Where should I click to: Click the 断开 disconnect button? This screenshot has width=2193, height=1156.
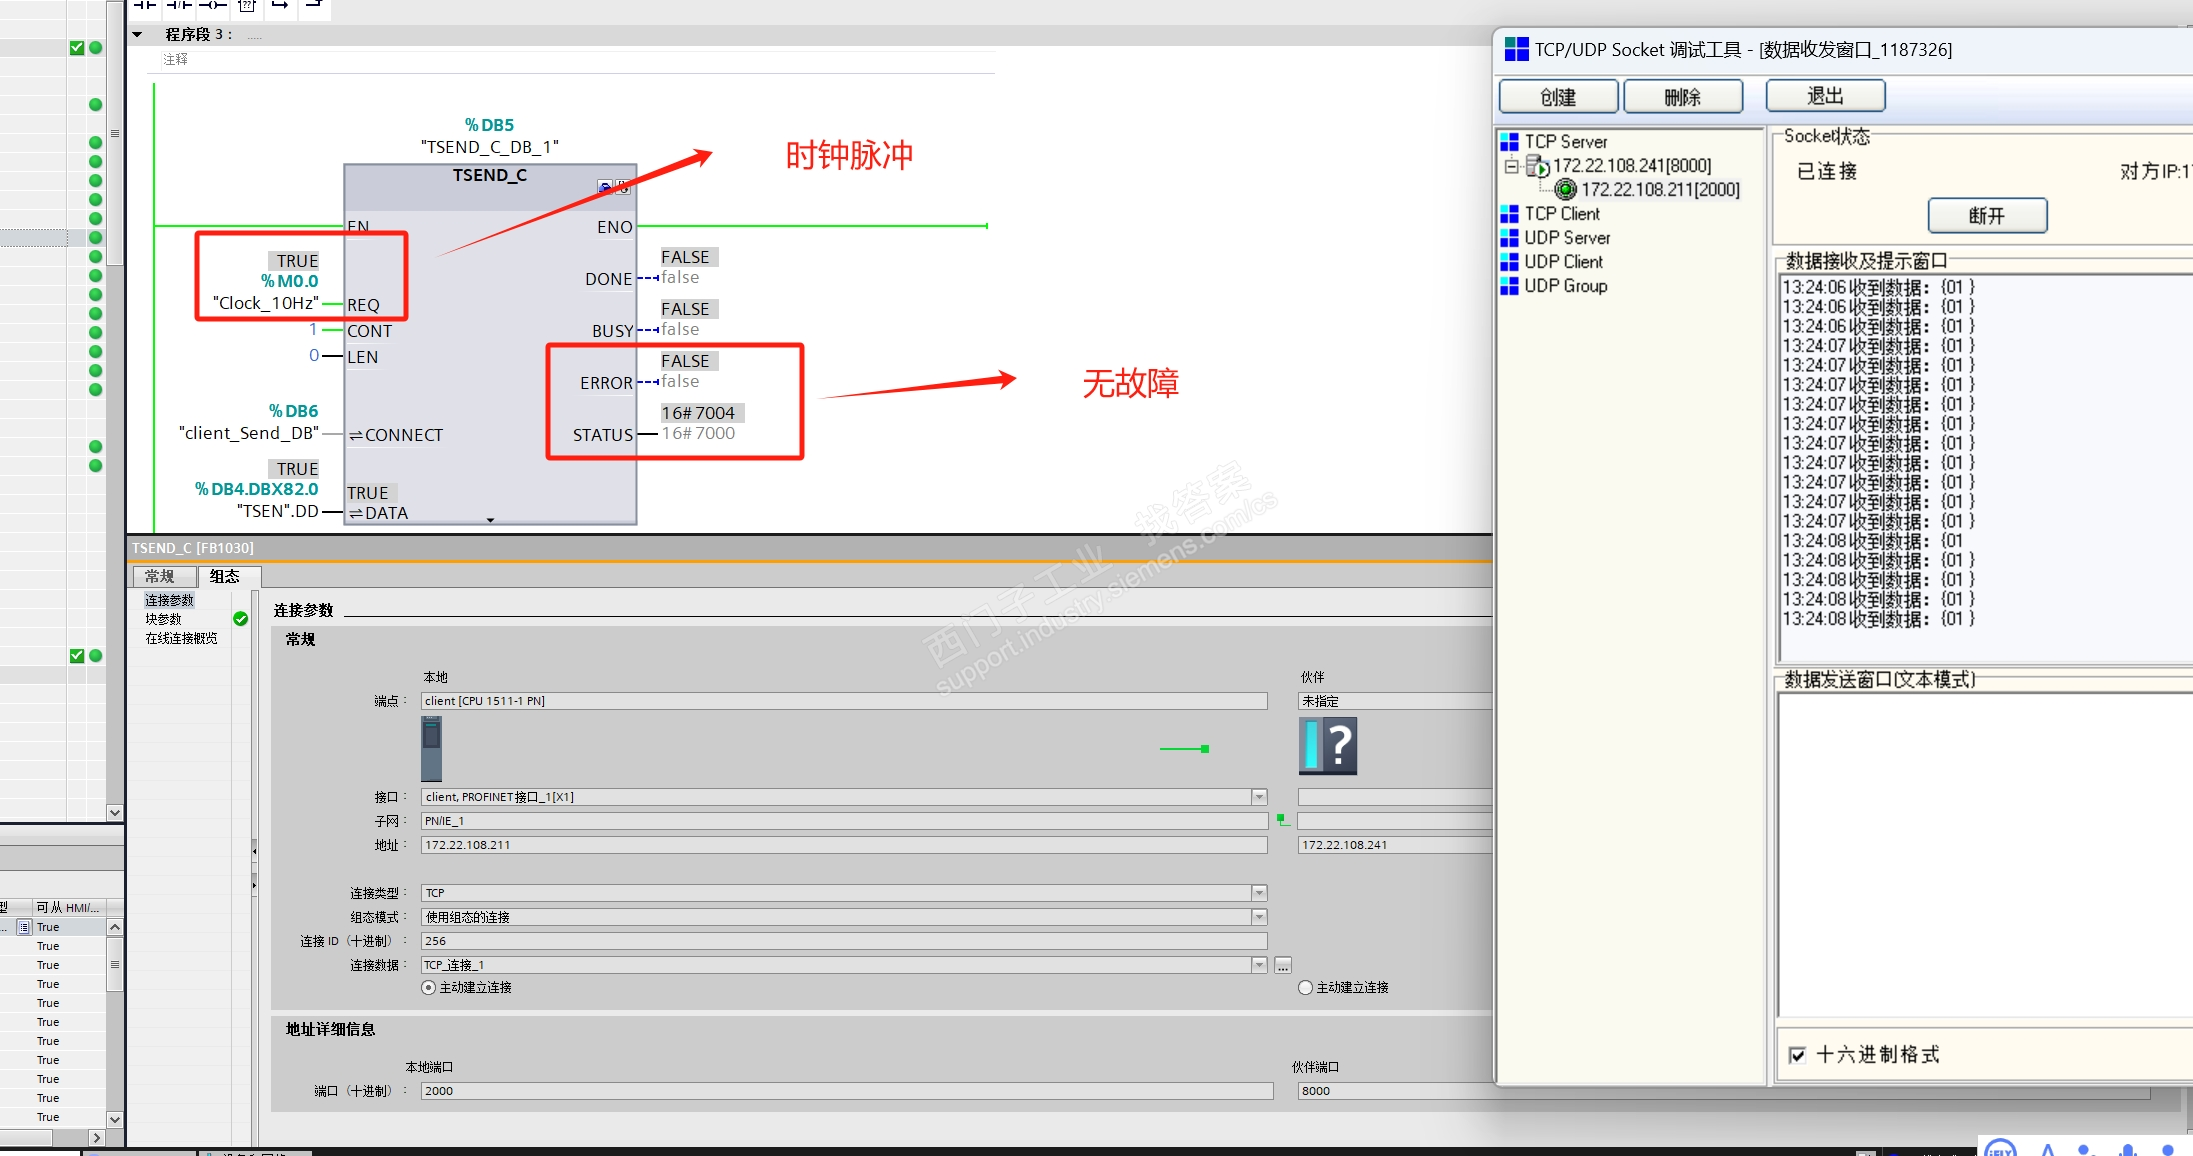click(1986, 216)
